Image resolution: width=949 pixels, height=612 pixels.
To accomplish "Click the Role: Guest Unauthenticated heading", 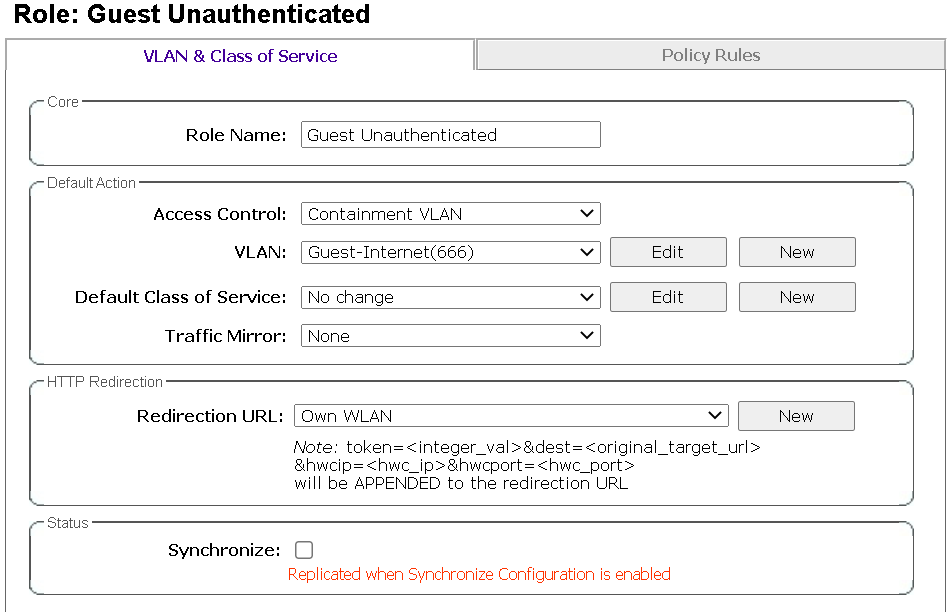I will click(x=192, y=15).
